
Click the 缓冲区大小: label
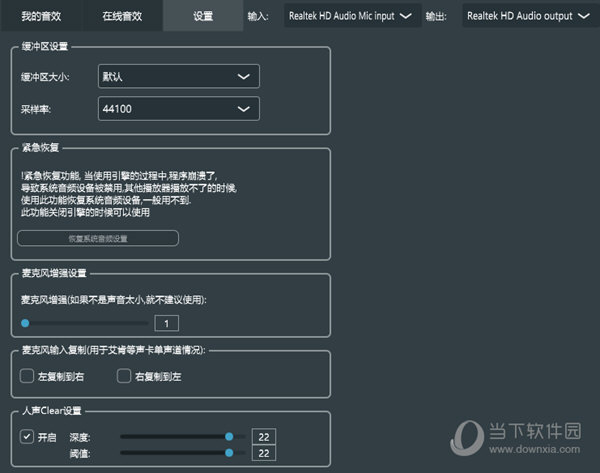(45, 77)
